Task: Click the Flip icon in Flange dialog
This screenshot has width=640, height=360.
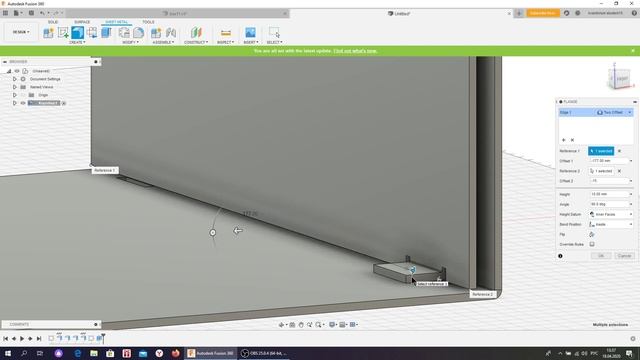Action: click(x=592, y=234)
